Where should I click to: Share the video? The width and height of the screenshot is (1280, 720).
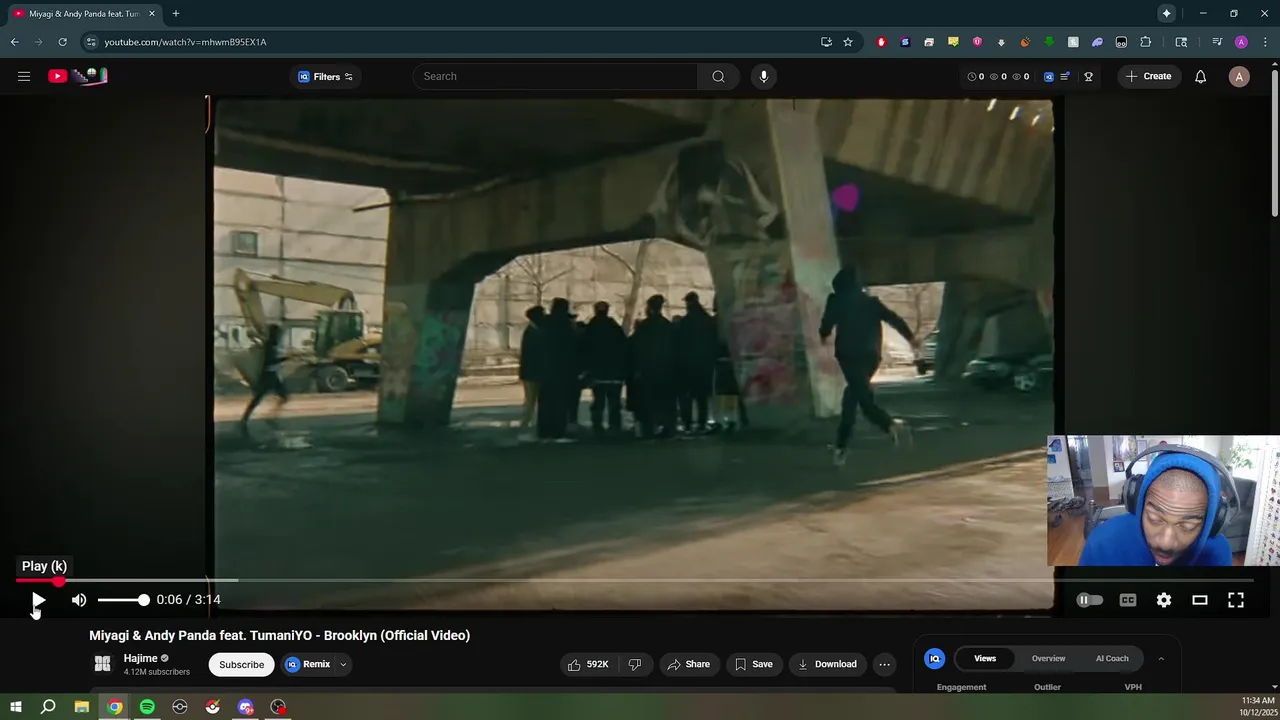tap(688, 664)
